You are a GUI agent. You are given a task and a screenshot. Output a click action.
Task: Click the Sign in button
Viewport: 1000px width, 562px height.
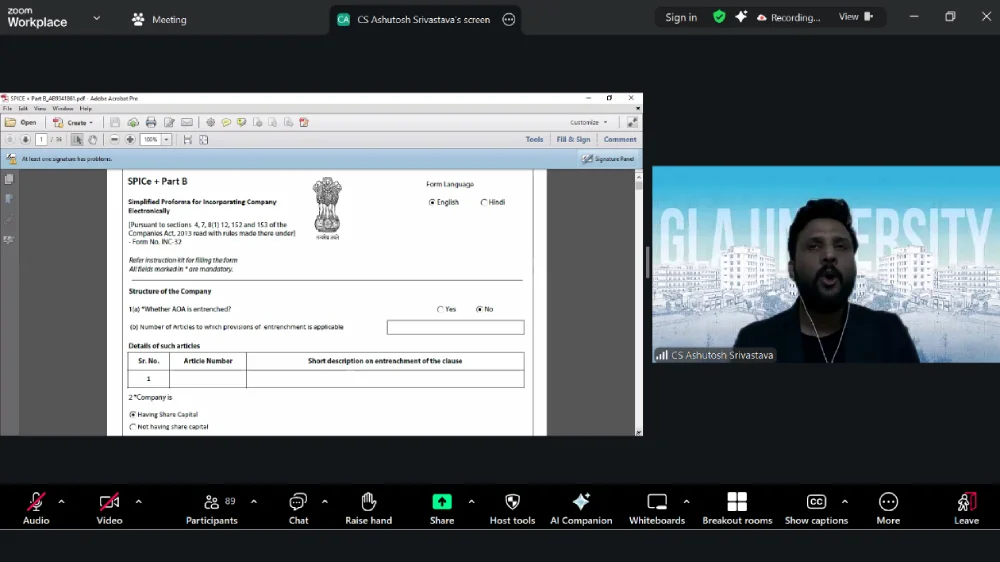tap(681, 18)
